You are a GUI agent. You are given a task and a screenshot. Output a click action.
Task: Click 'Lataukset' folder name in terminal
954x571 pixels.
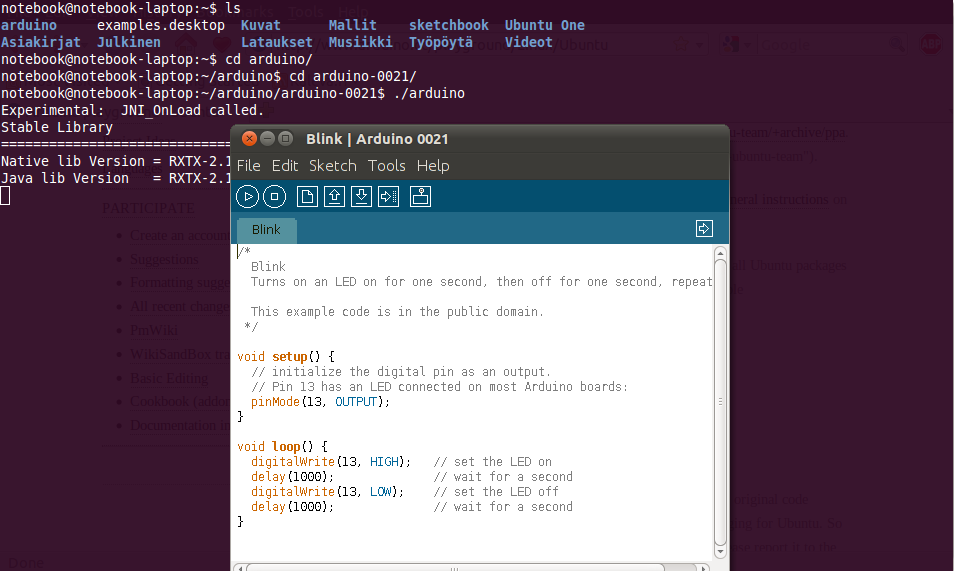click(277, 42)
